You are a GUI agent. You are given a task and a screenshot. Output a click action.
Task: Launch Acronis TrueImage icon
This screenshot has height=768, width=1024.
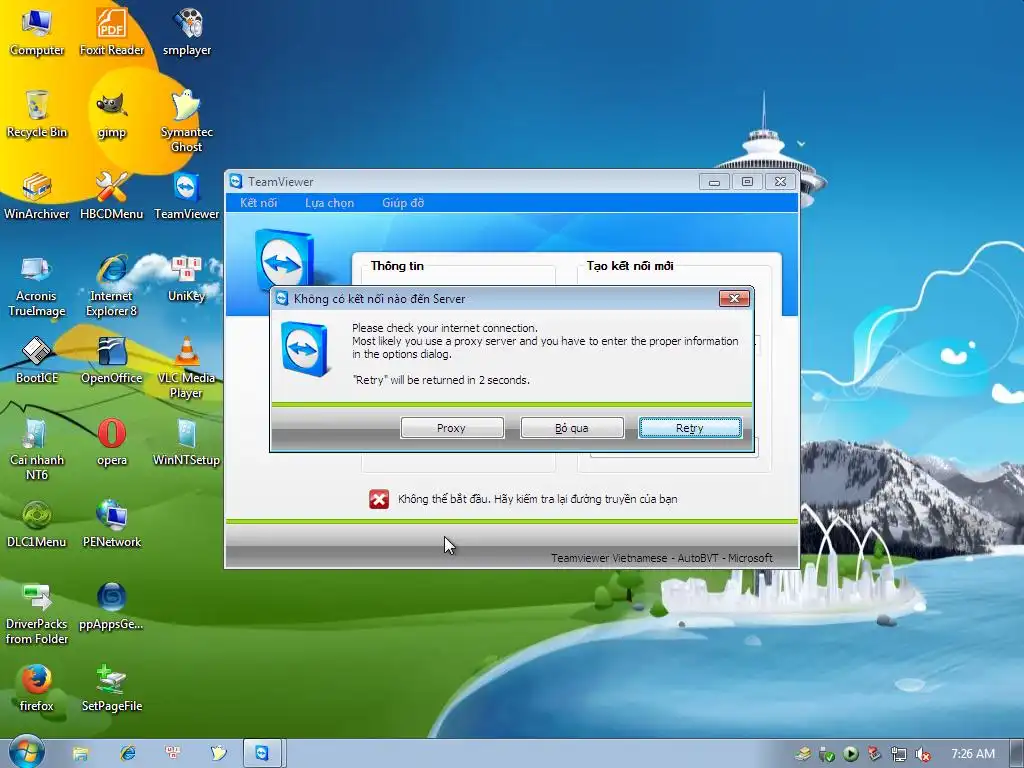[37, 286]
